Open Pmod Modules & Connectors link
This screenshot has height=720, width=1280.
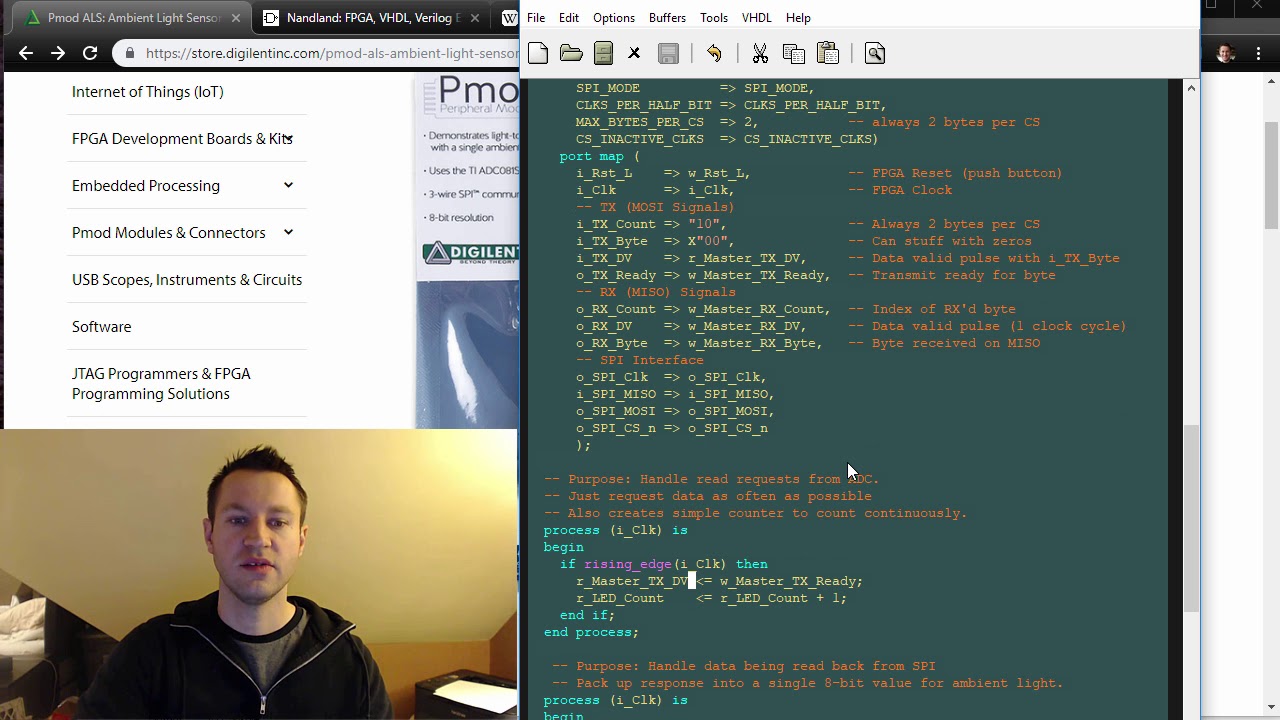coord(169,233)
